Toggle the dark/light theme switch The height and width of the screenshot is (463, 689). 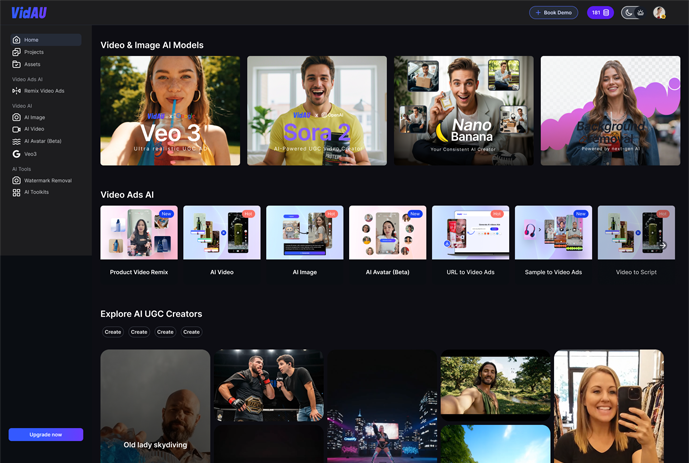click(634, 13)
